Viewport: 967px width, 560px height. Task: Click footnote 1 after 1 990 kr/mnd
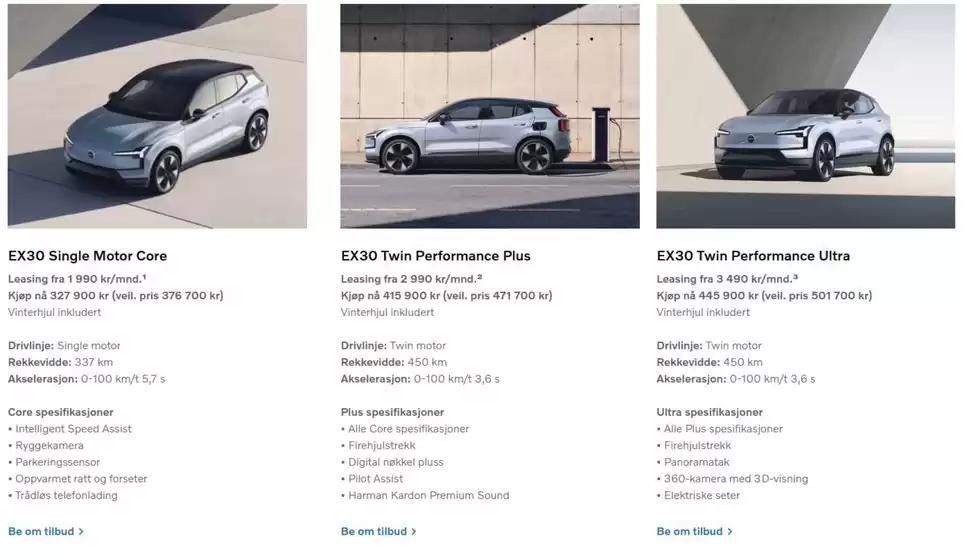coord(144,277)
